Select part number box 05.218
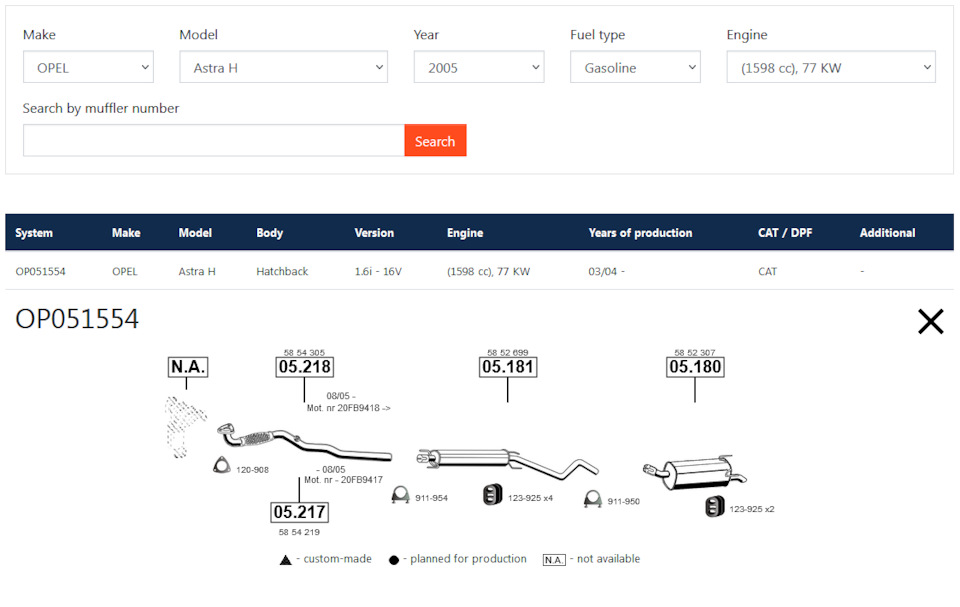This screenshot has height=607, width=960. [x=304, y=367]
